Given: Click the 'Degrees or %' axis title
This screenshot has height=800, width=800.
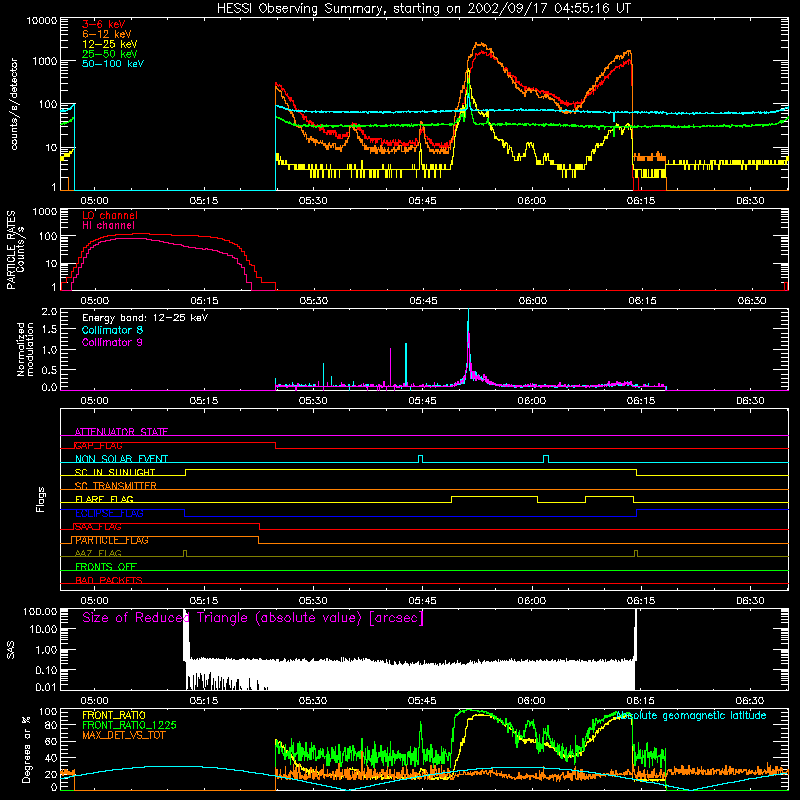Looking at the screenshot, I should 26,749.
